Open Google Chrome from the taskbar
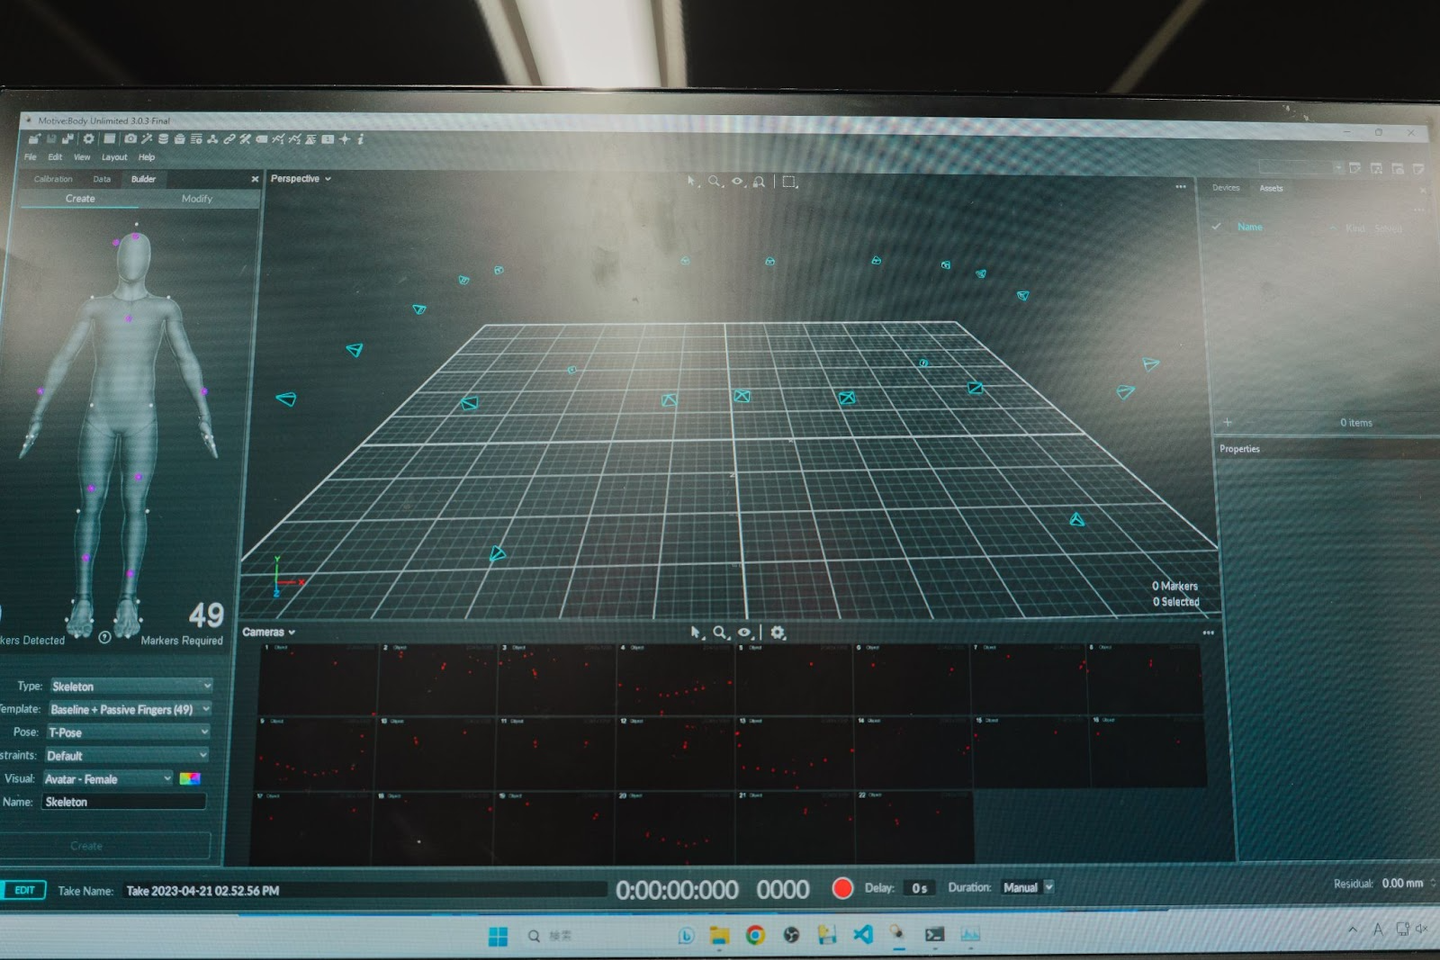The height and width of the screenshot is (960, 1440). click(756, 935)
